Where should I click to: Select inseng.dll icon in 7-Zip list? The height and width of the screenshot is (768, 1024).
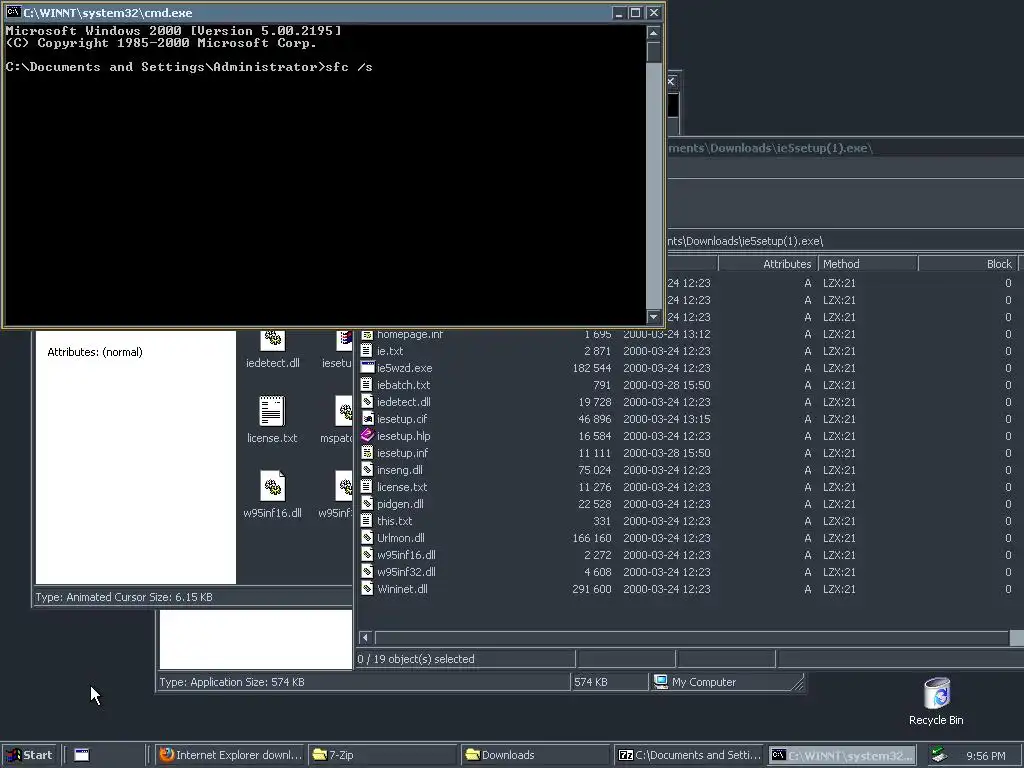tap(367, 470)
